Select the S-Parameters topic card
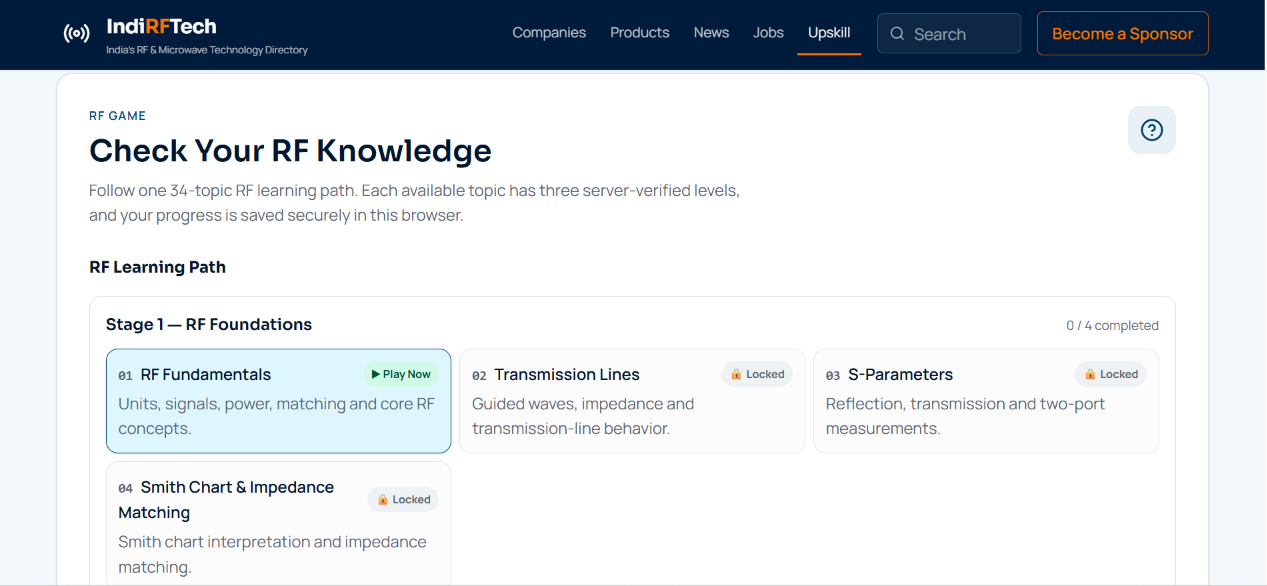 click(x=986, y=401)
